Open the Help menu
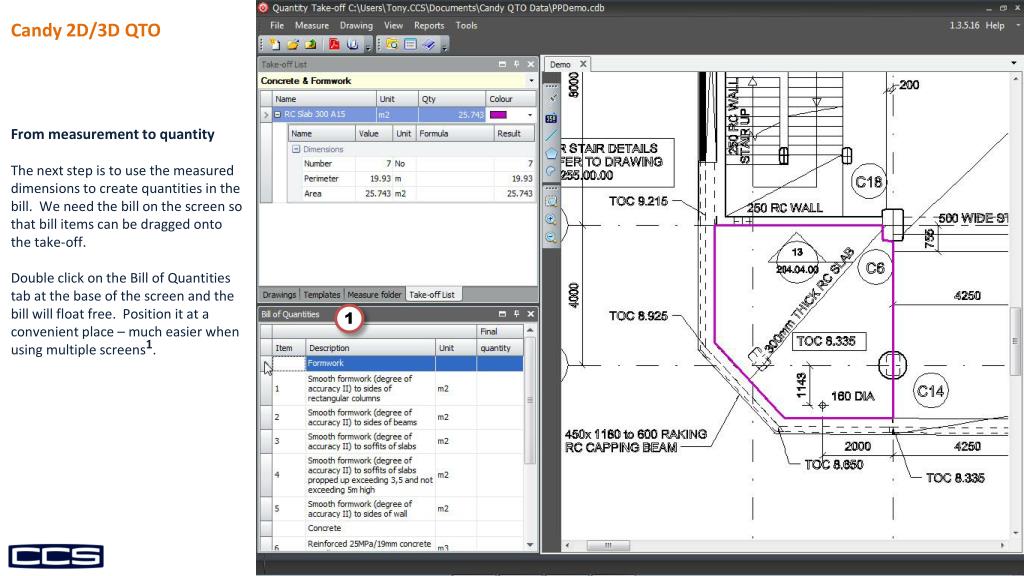 pyautogui.click(x=995, y=25)
